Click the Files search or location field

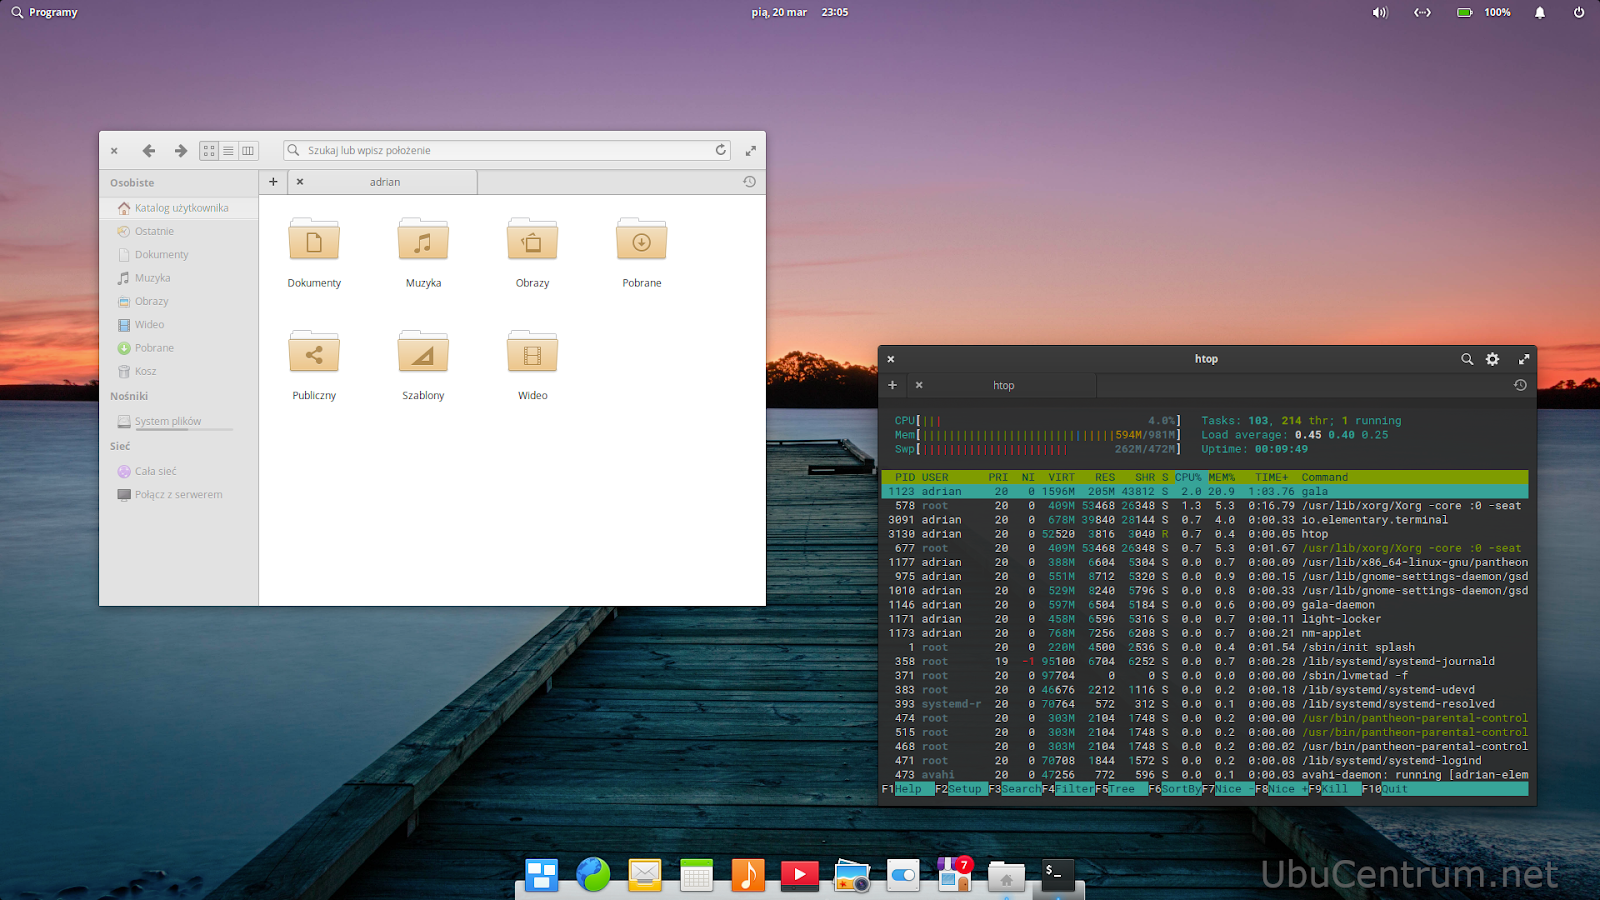[507, 150]
